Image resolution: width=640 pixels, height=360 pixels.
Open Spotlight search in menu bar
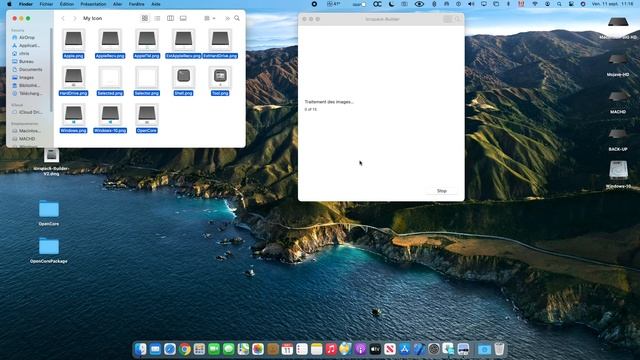(559, 4)
